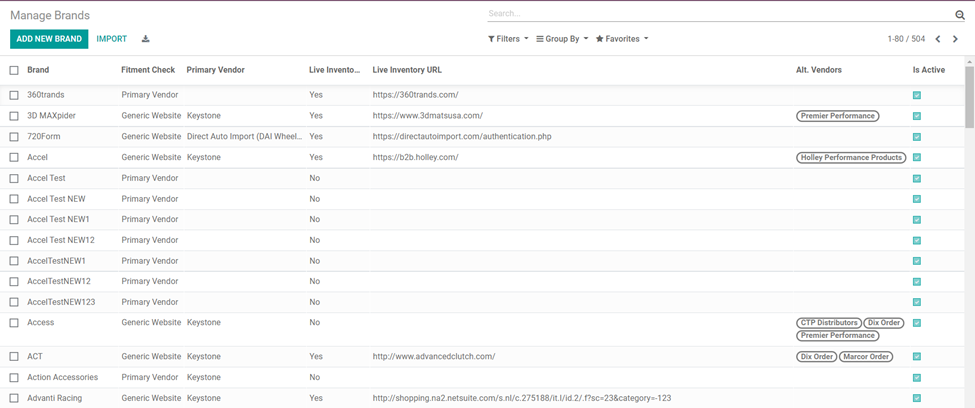Select the Advanti Racing row checkbox
This screenshot has height=408, width=975.
(x=14, y=398)
